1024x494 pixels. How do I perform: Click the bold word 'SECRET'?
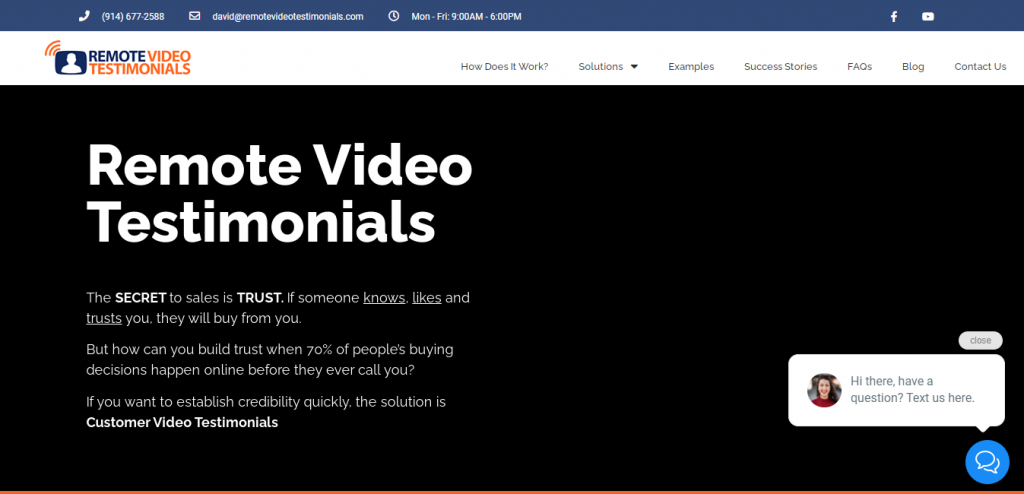[140, 298]
